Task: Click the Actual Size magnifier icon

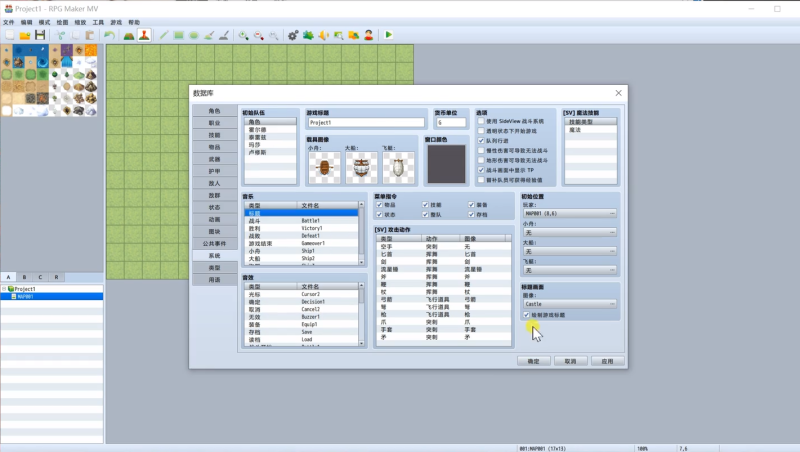Action: click(274, 35)
